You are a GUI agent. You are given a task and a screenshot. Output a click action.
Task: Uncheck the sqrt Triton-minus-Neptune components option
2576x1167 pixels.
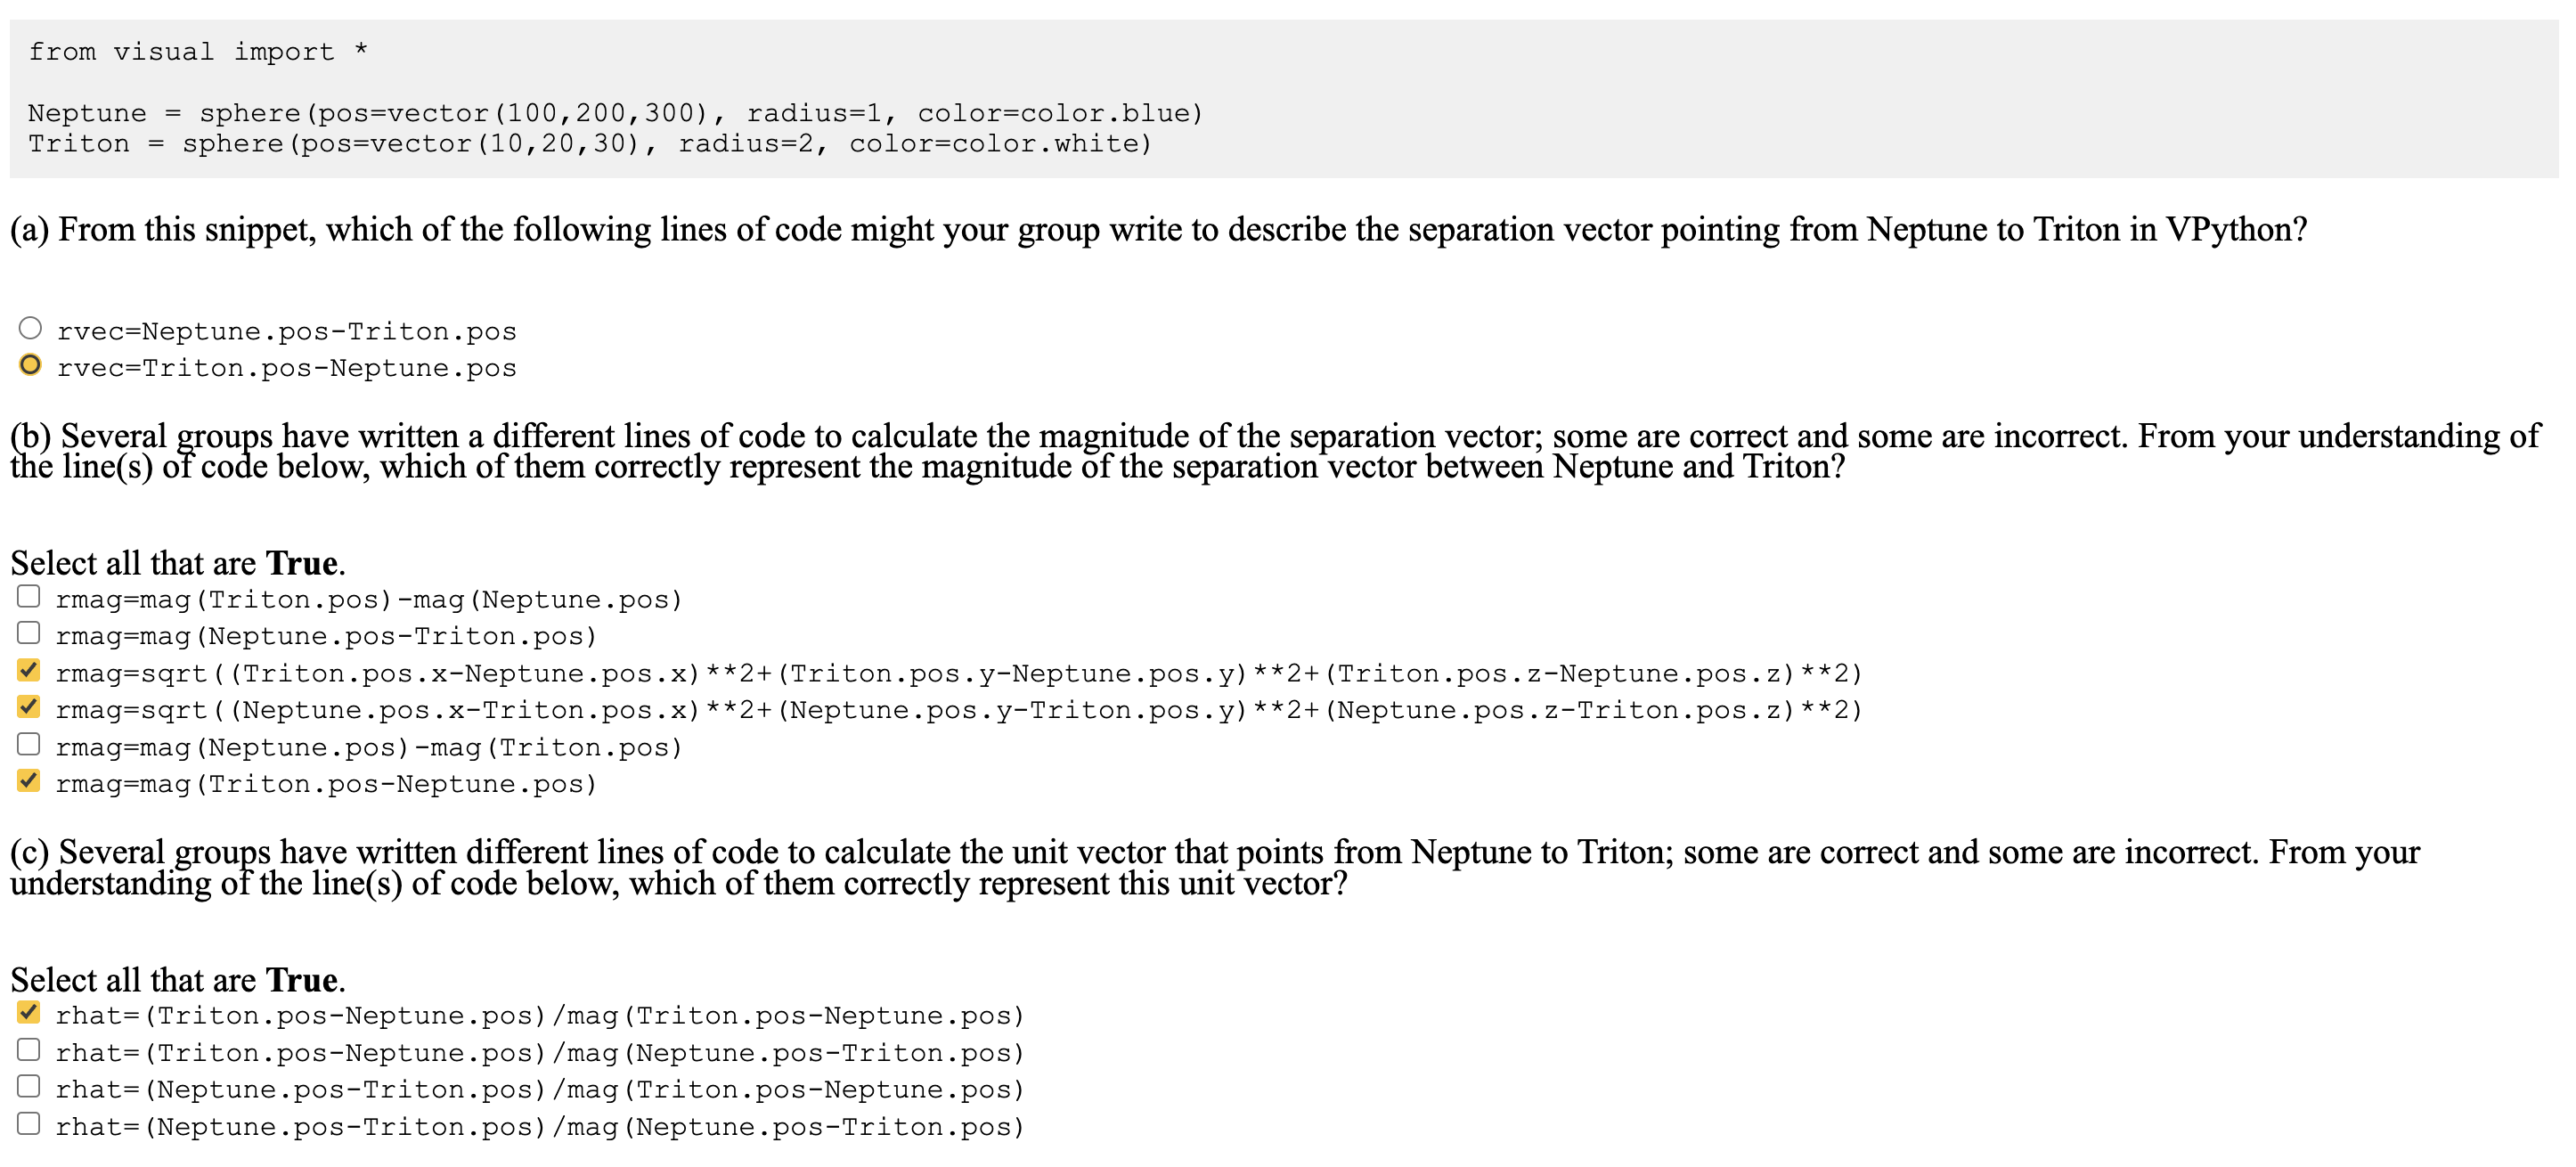point(29,670)
